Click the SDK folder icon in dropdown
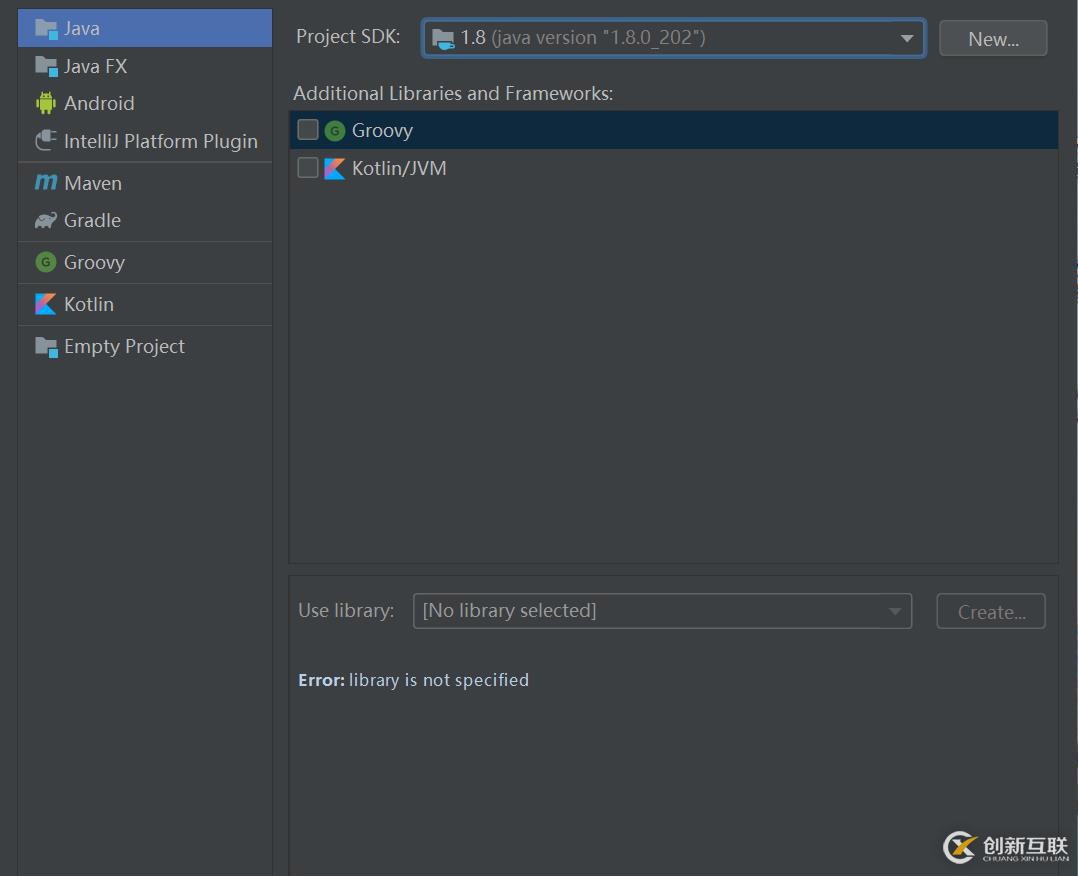 tap(443, 39)
